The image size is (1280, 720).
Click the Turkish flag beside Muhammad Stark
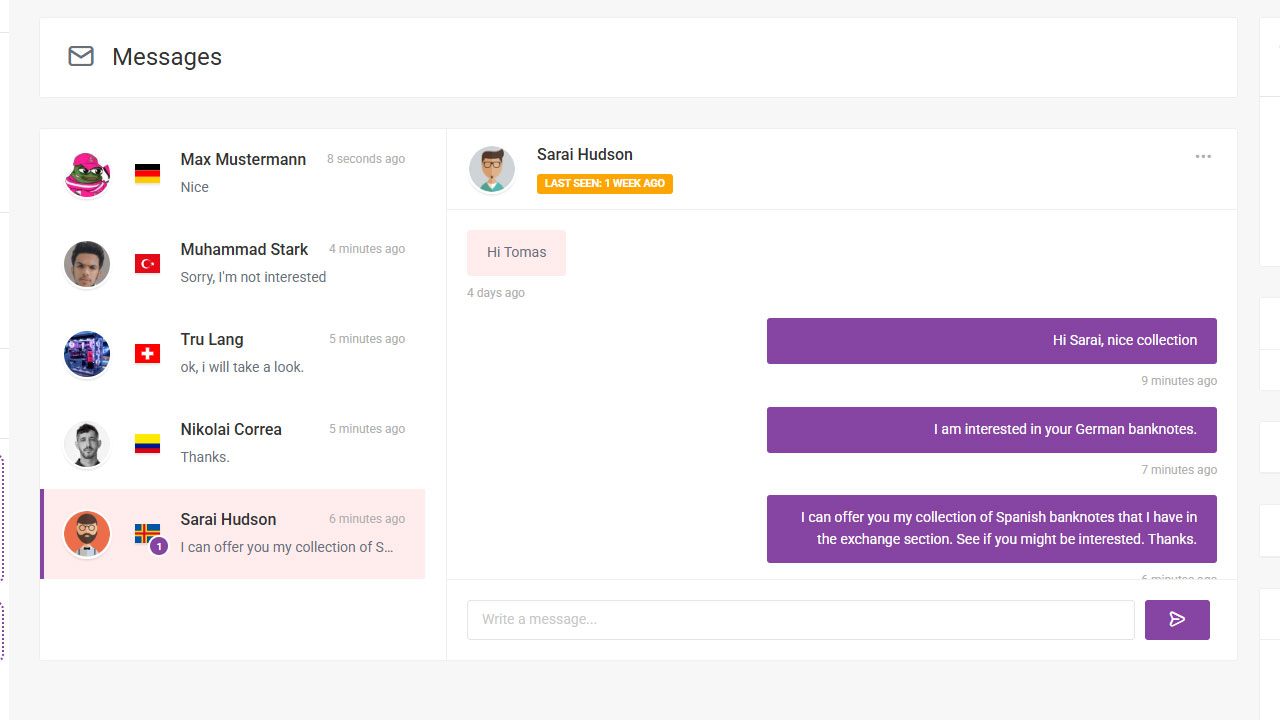click(x=147, y=264)
